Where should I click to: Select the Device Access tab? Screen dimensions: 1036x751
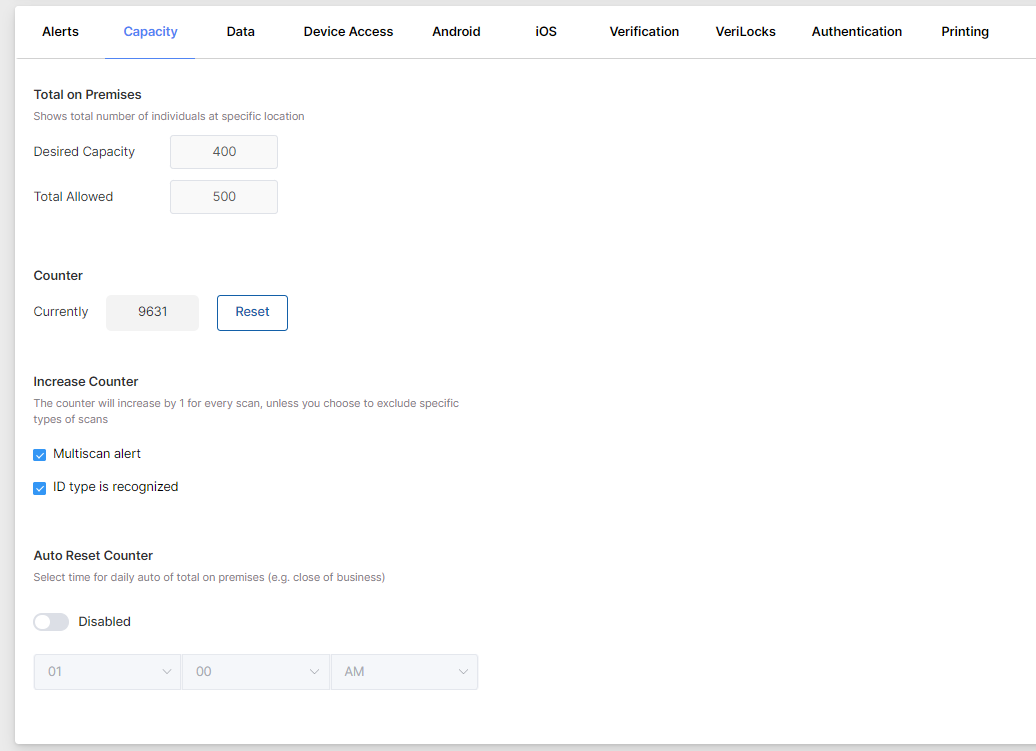348,31
